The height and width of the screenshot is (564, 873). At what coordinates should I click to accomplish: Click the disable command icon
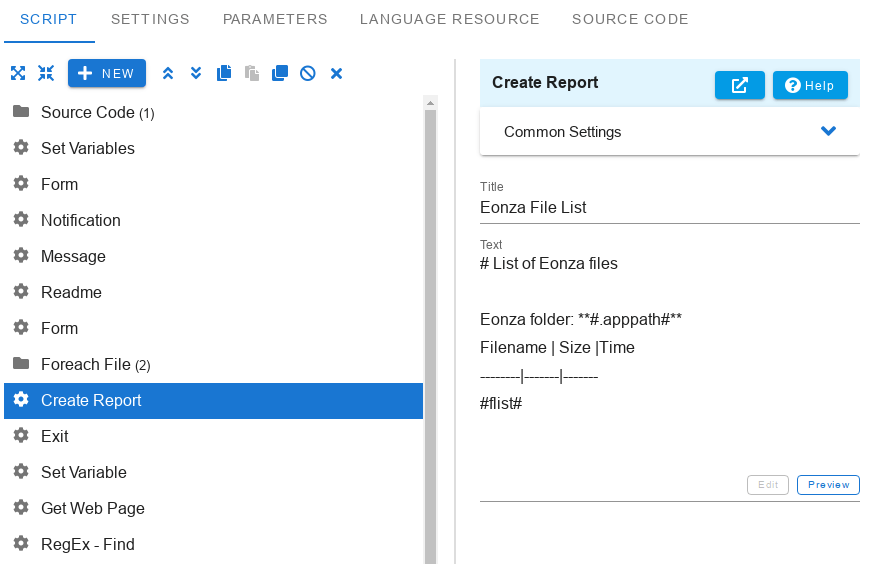tap(308, 73)
